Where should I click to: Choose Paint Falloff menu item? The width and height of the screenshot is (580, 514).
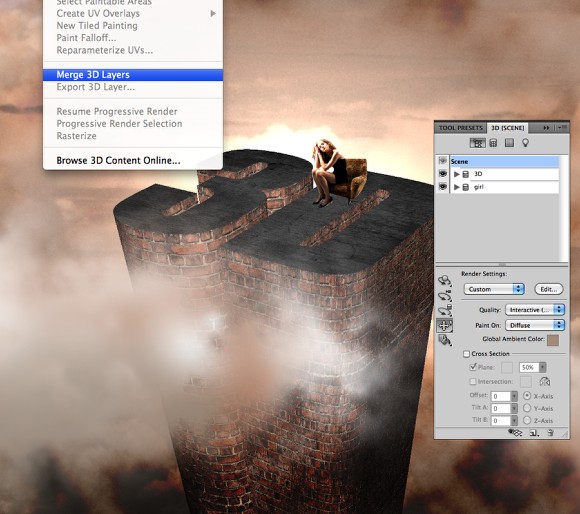133,38
